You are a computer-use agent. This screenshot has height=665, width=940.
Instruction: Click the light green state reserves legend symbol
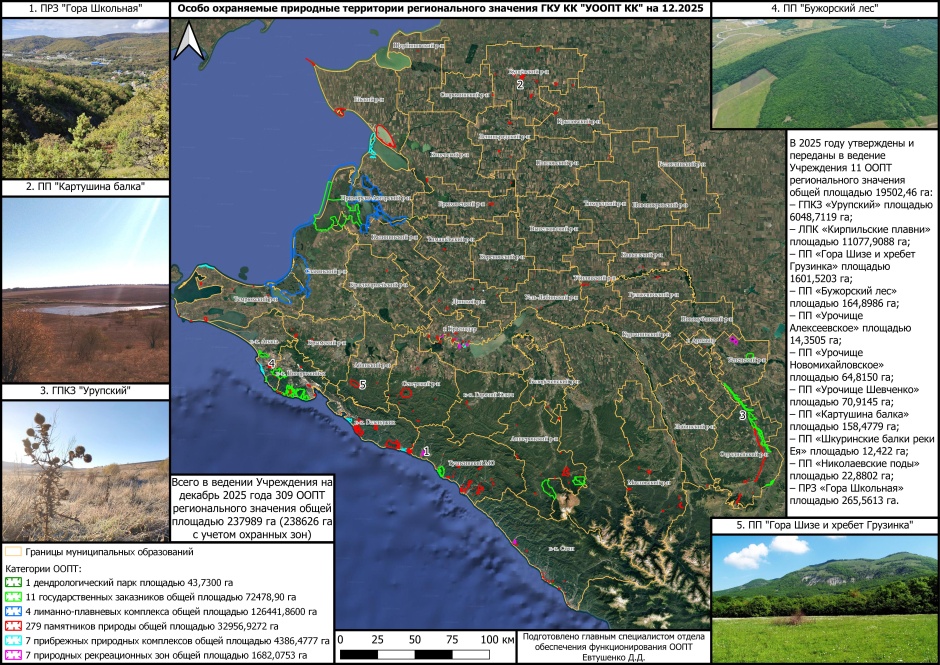pyautogui.click(x=14, y=597)
